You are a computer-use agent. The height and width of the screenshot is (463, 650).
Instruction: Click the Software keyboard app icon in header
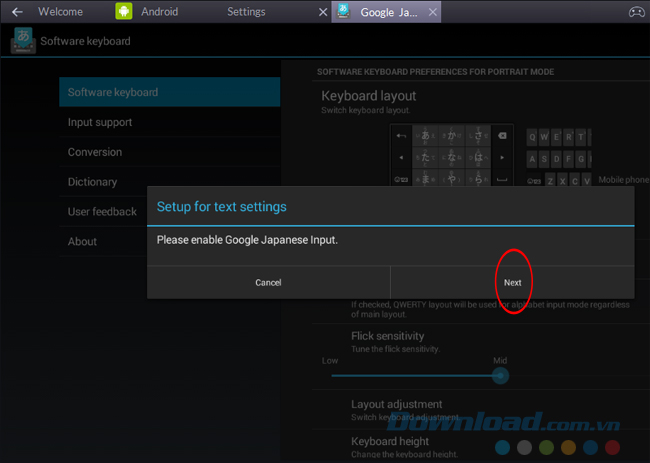tap(23, 41)
